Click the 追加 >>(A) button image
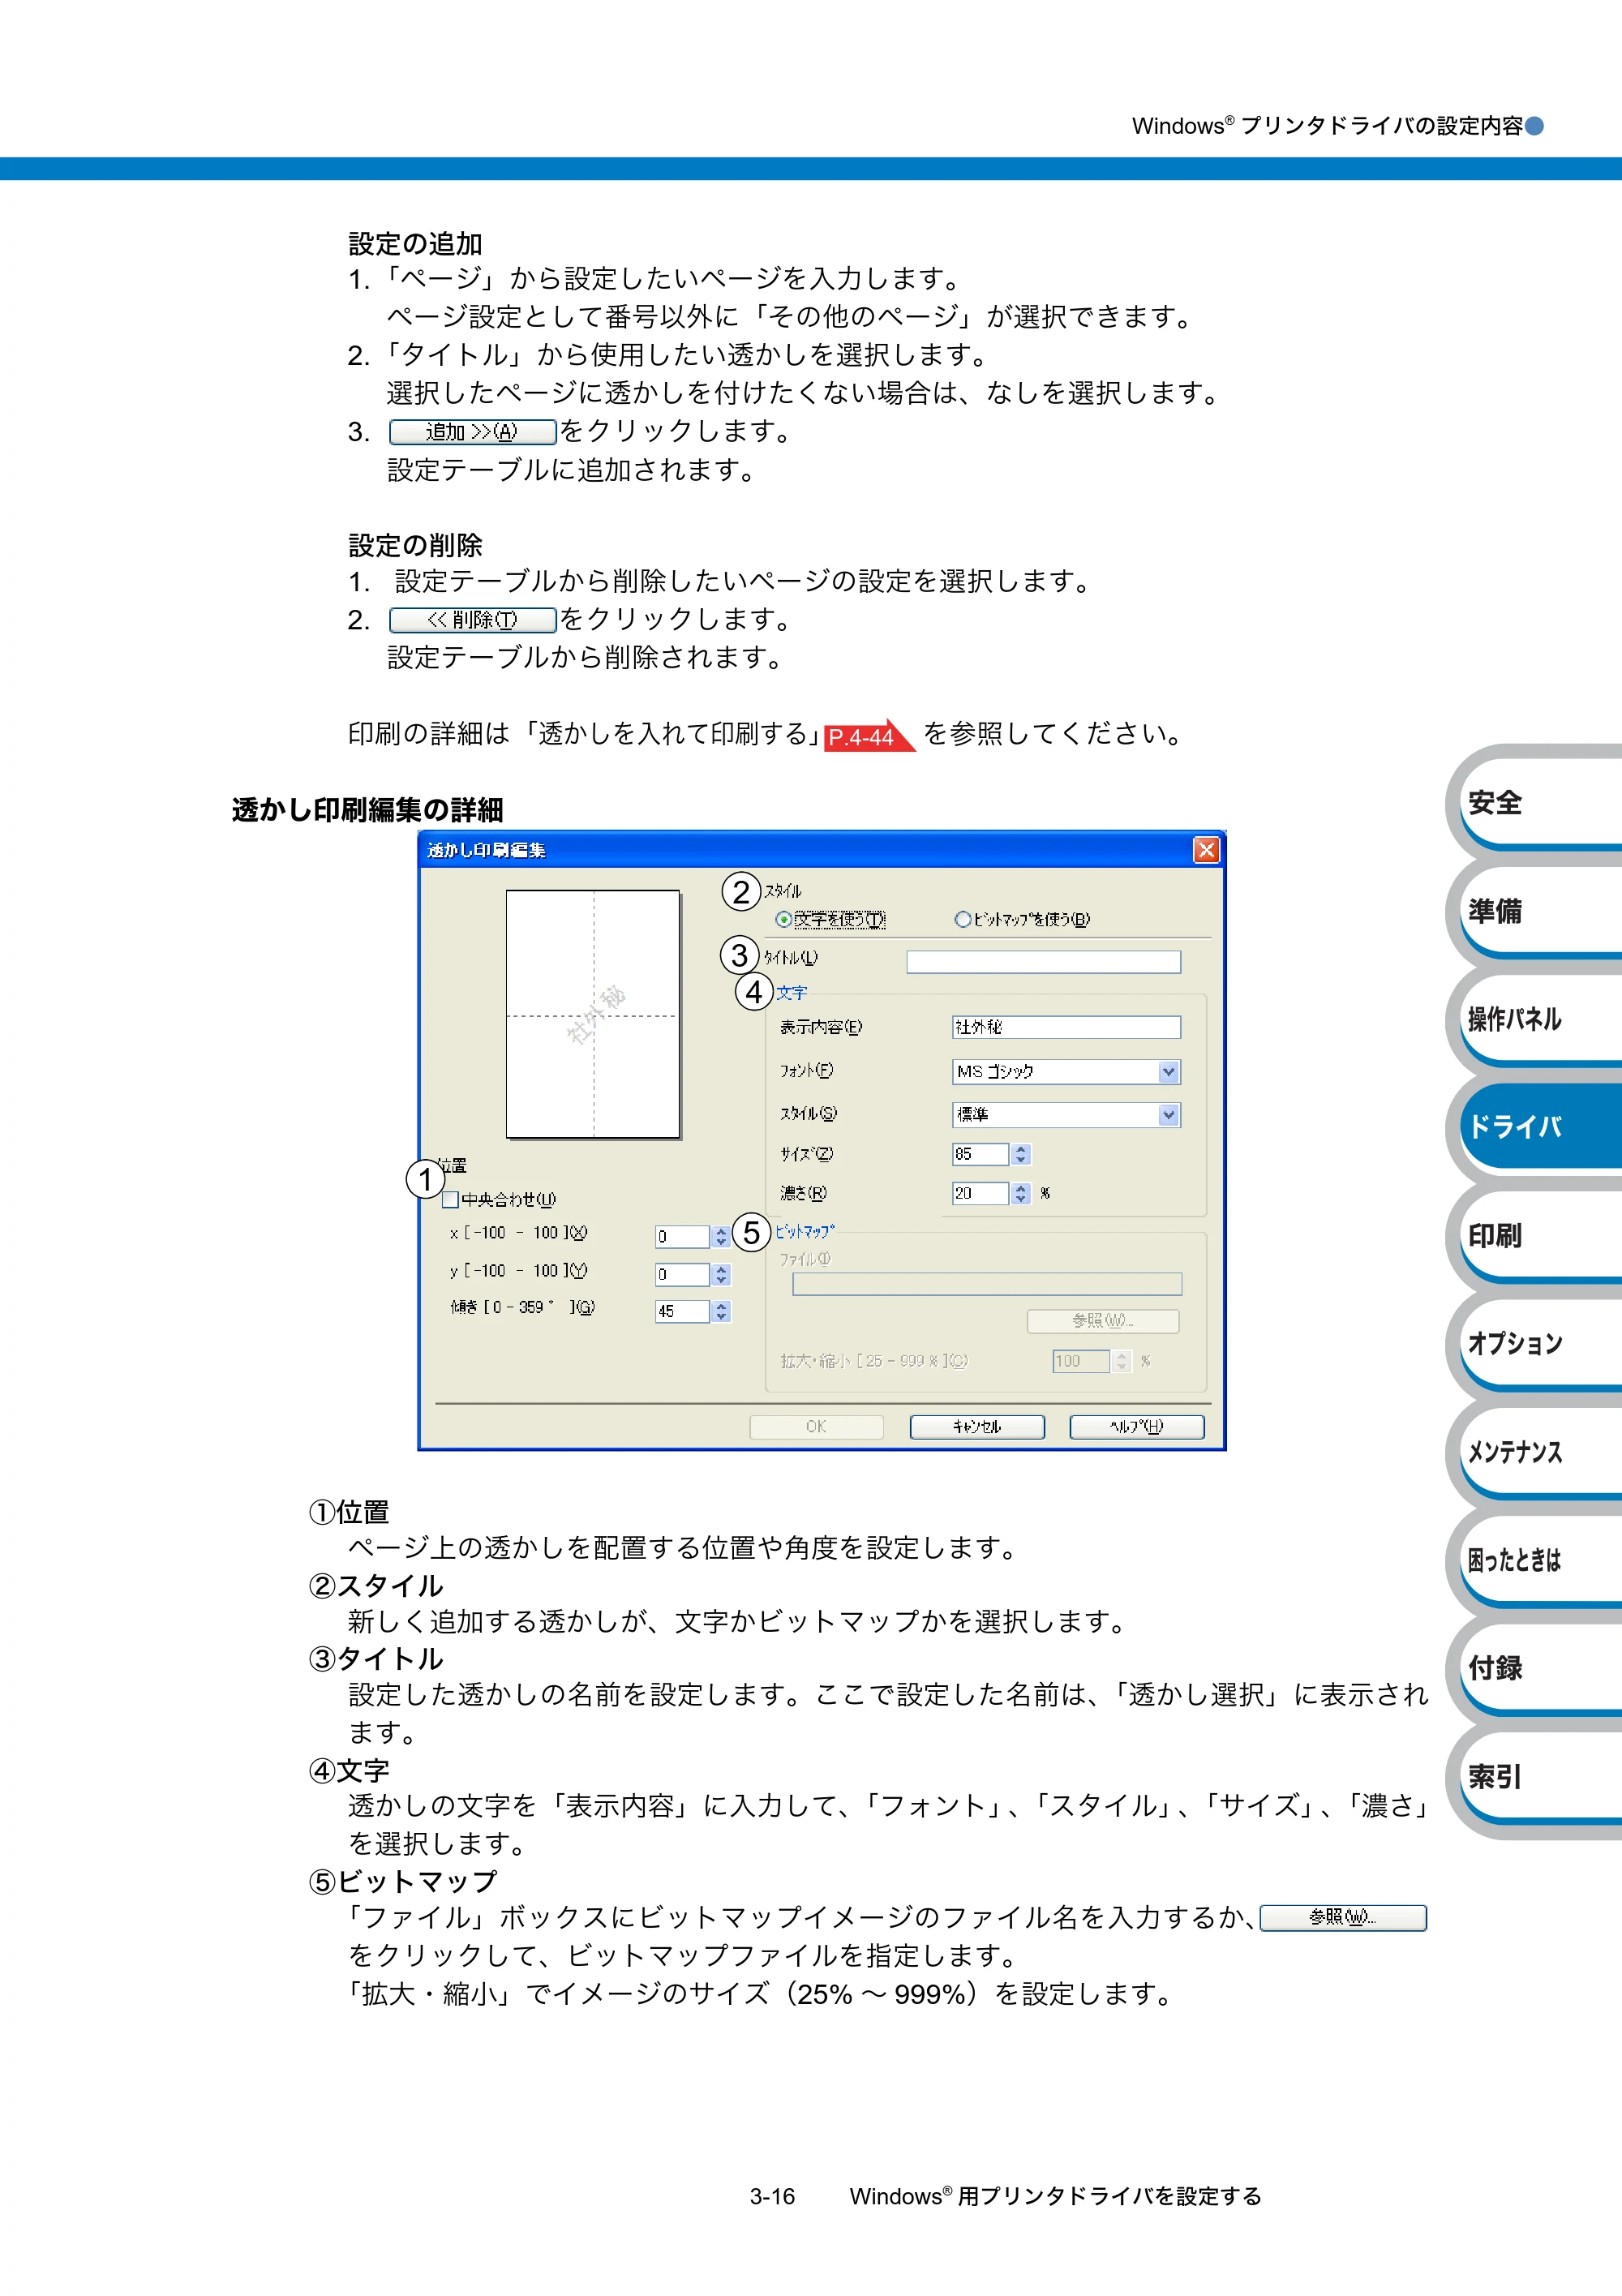The width and height of the screenshot is (1622, 2296). pos(472,432)
